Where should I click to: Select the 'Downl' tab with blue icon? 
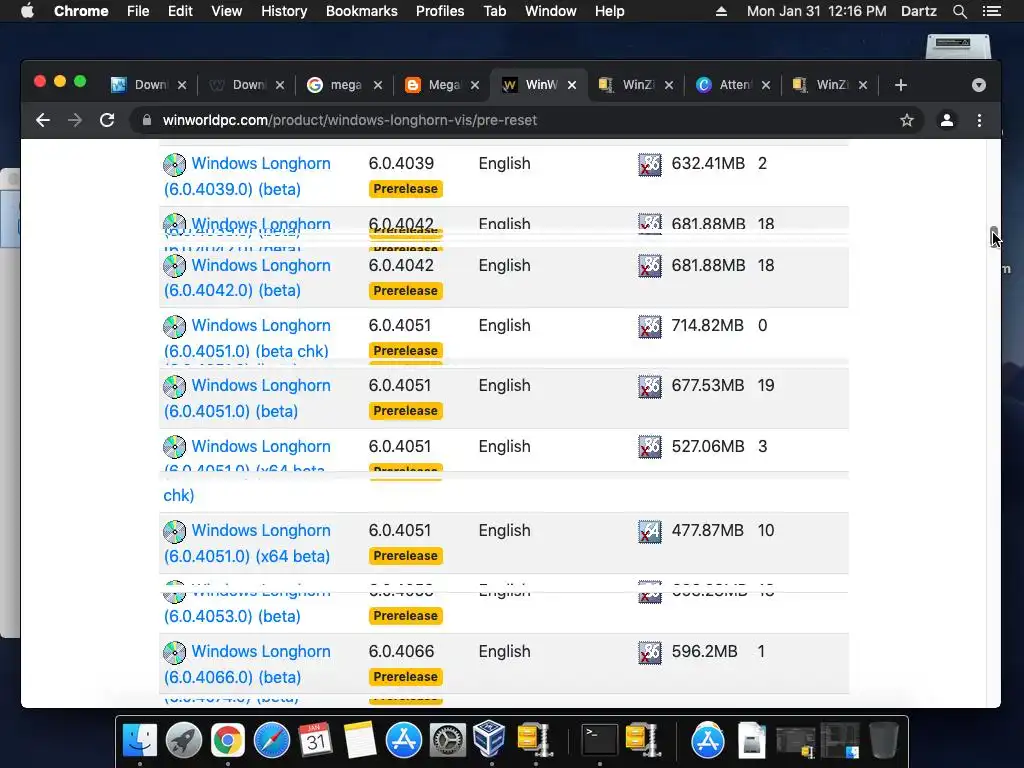(149, 85)
